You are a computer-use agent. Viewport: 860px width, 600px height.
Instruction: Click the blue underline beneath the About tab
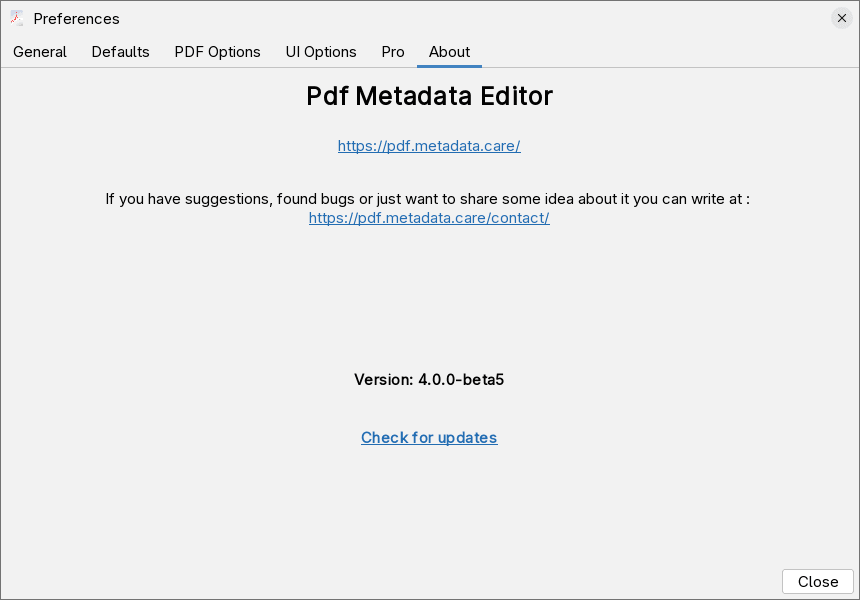pyautogui.click(x=449, y=66)
